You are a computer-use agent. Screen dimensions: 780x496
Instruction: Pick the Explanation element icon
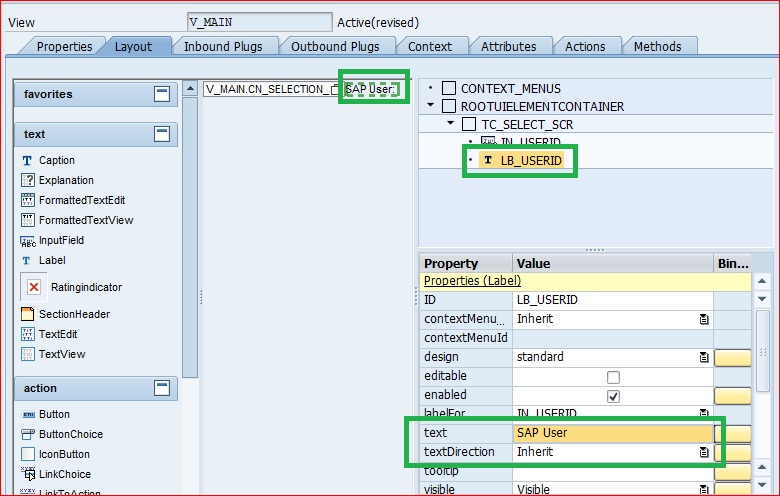pos(28,180)
